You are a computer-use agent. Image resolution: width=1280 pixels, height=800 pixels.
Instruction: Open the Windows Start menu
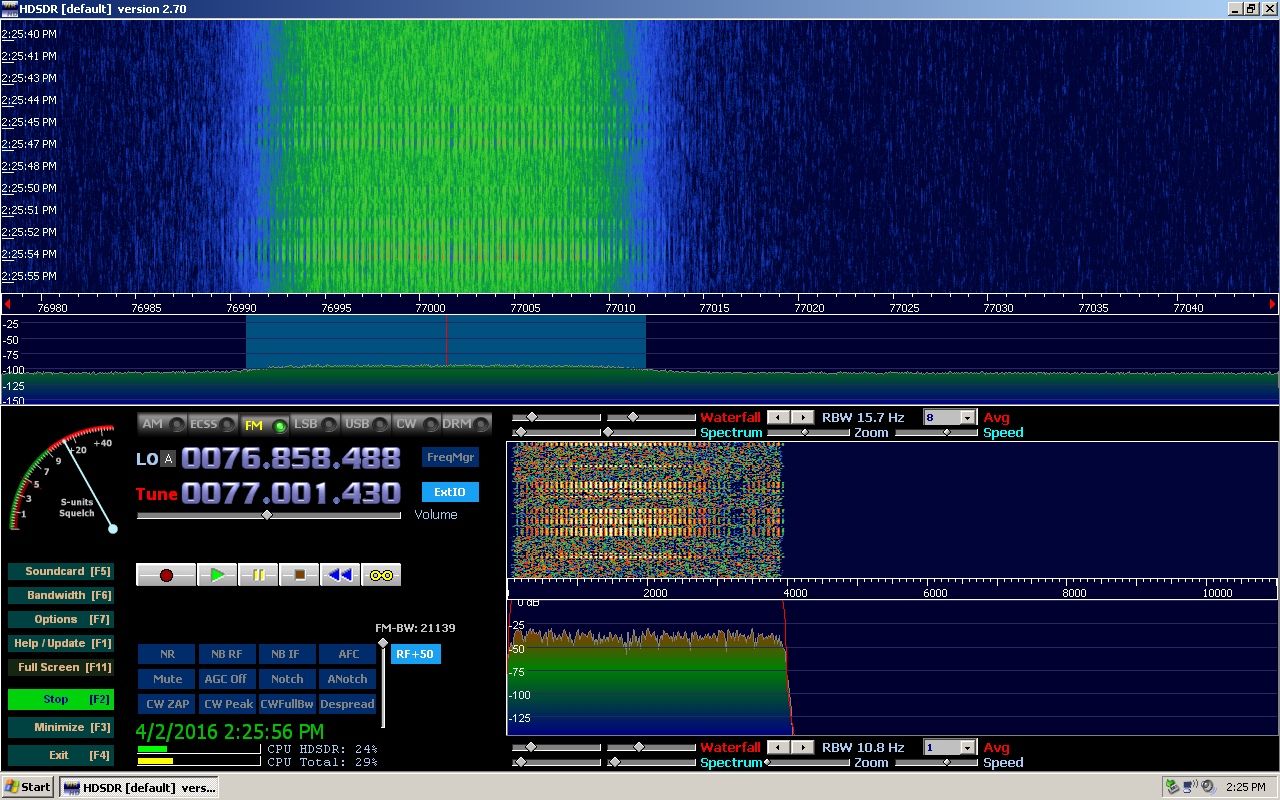coord(28,787)
